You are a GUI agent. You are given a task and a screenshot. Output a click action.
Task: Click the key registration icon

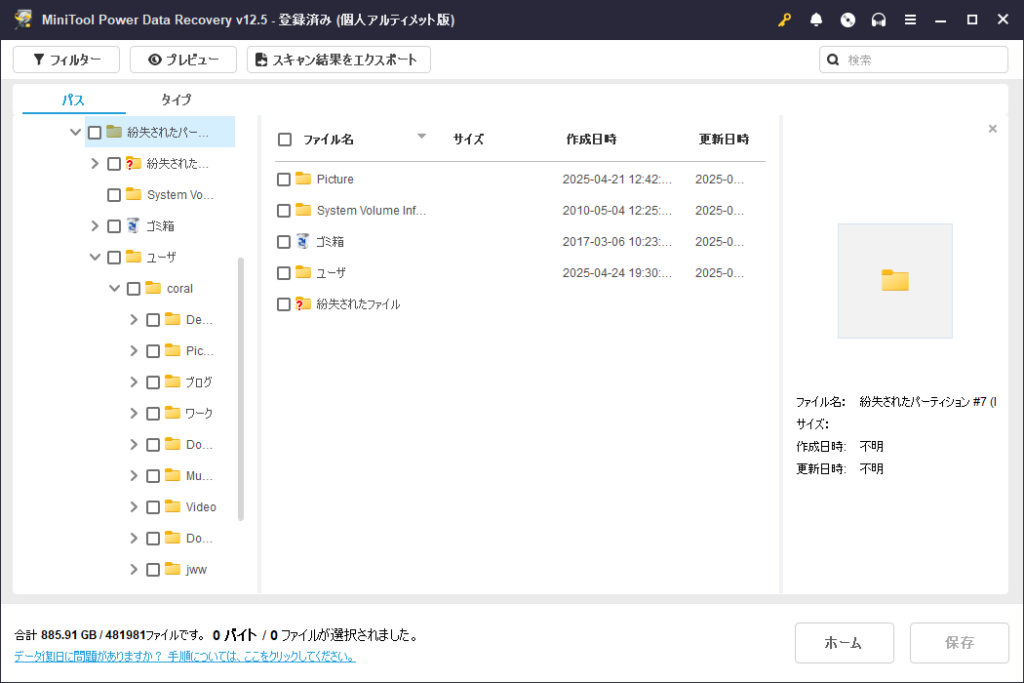pyautogui.click(x=784, y=20)
